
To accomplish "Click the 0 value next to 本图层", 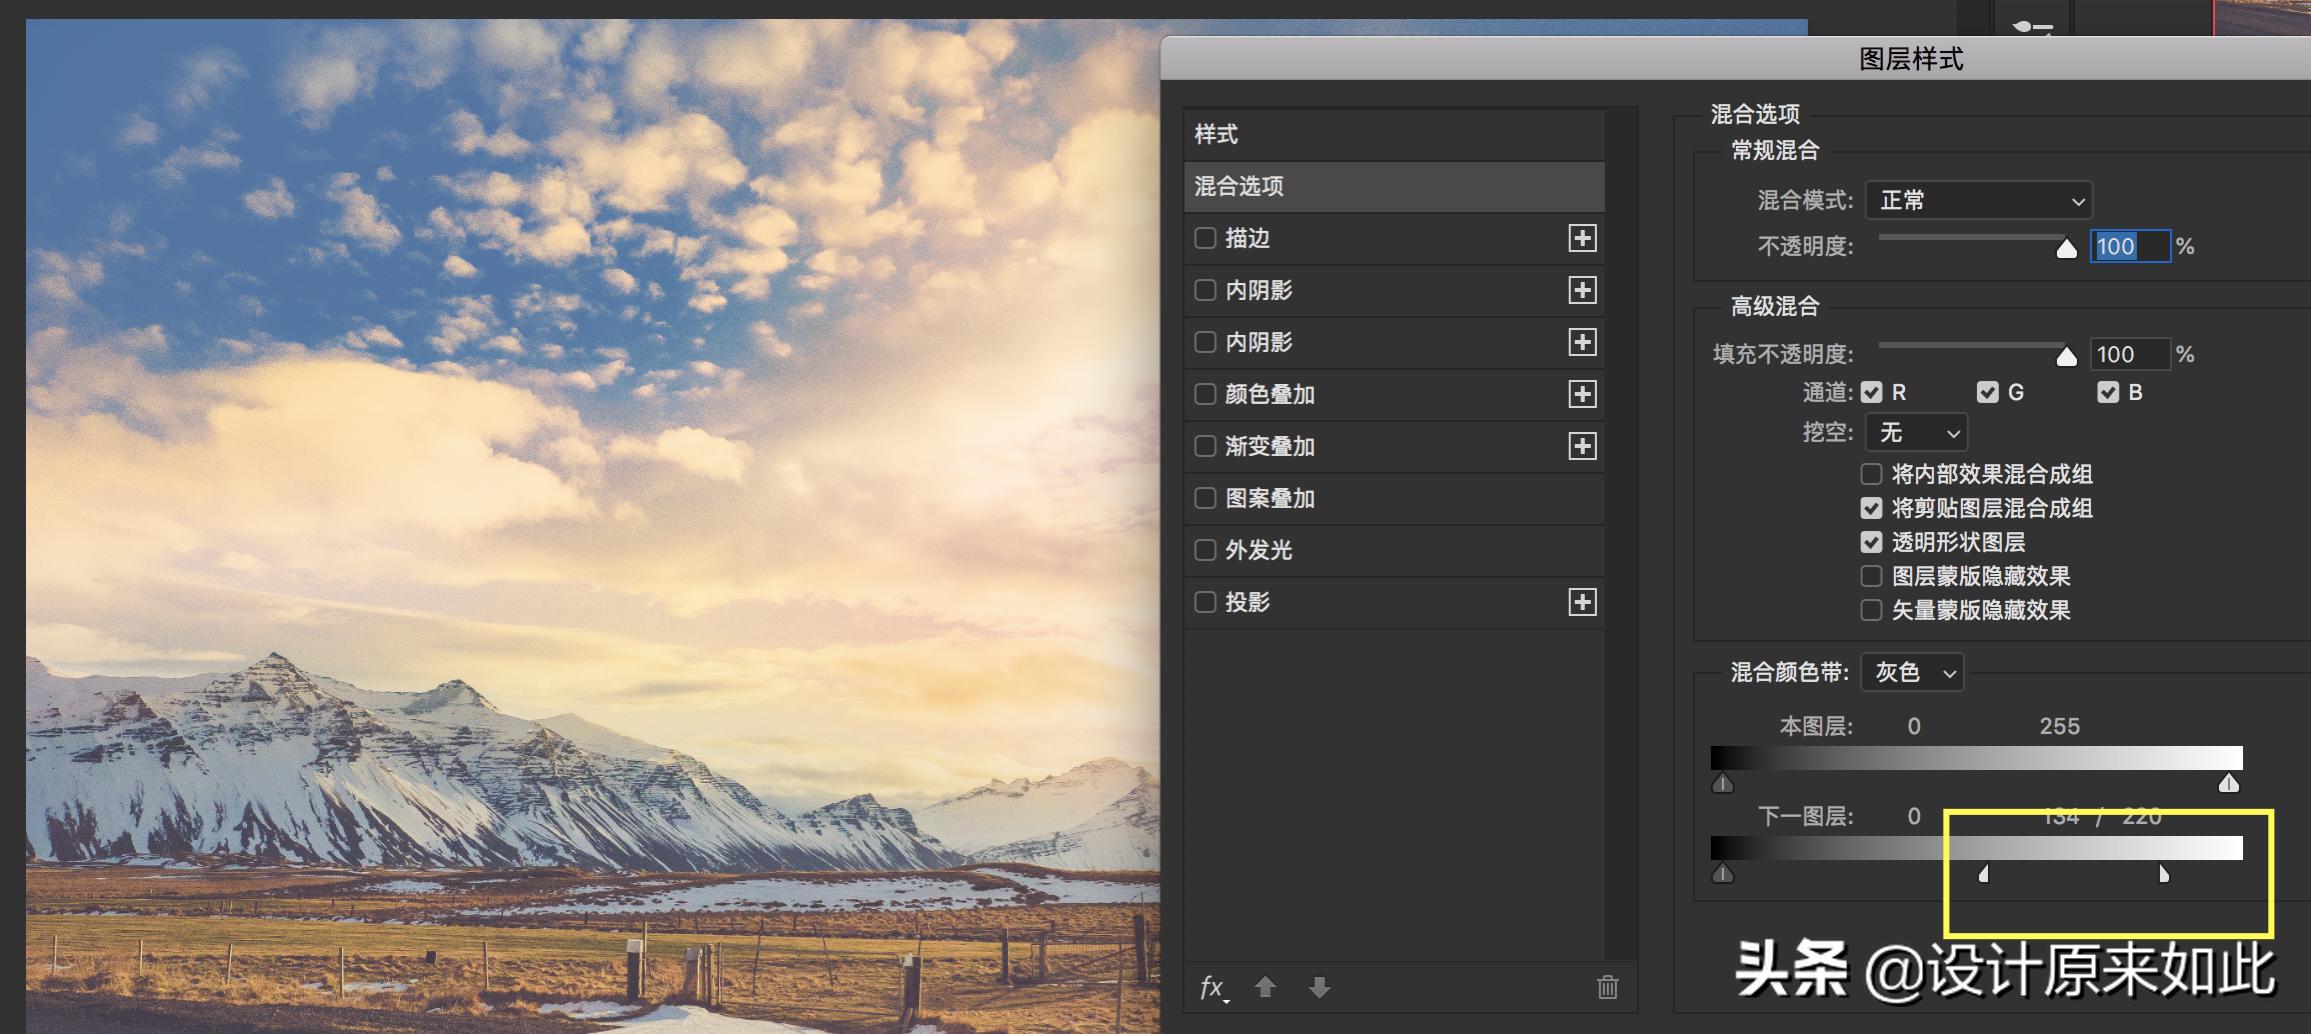I will click(x=1914, y=726).
